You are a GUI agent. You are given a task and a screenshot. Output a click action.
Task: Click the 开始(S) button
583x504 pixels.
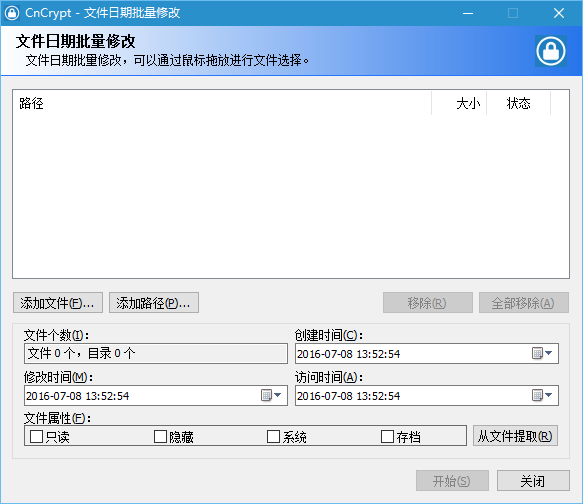[x=452, y=481]
